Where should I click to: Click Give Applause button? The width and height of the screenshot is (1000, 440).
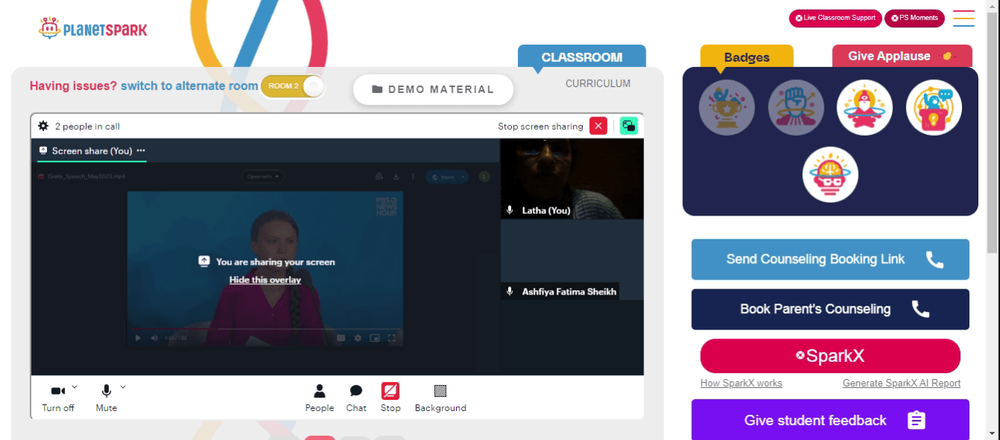click(x=902, y=56)
